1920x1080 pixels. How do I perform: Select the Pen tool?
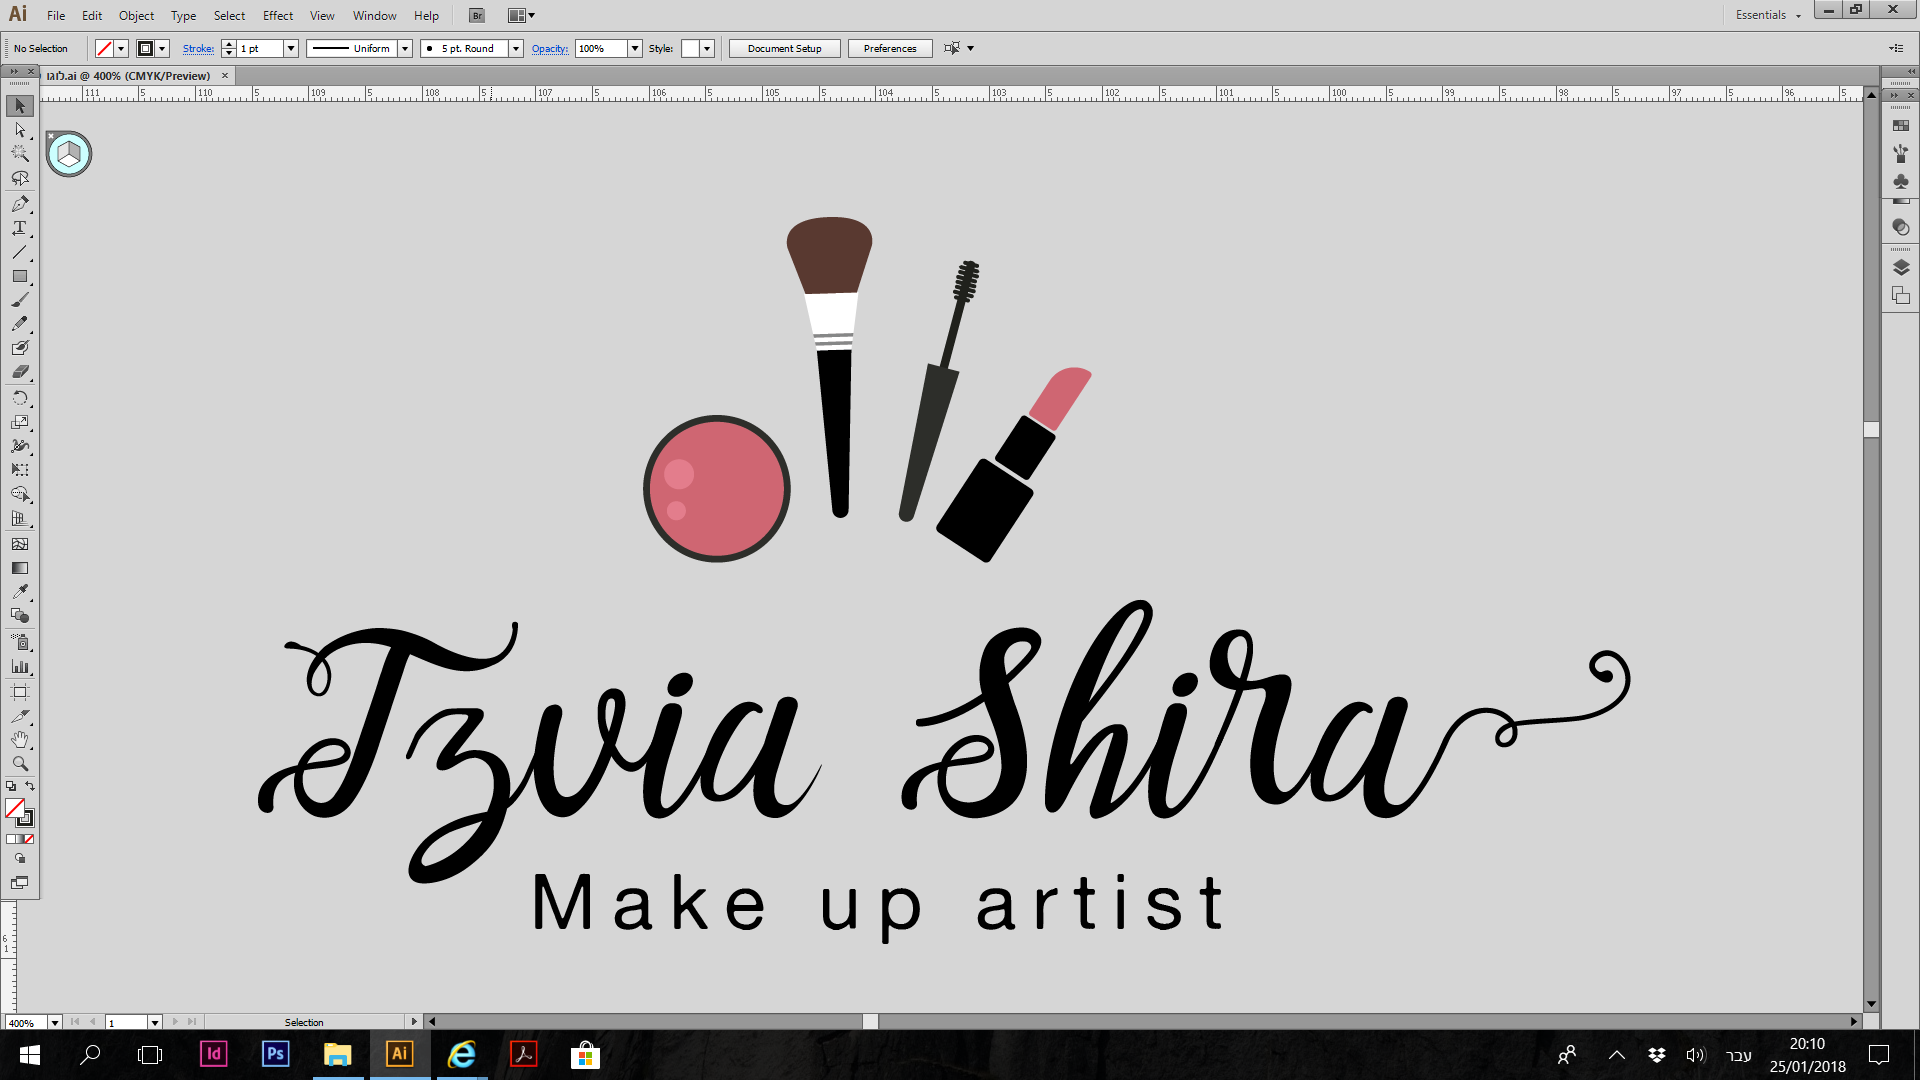coord(19,204)
